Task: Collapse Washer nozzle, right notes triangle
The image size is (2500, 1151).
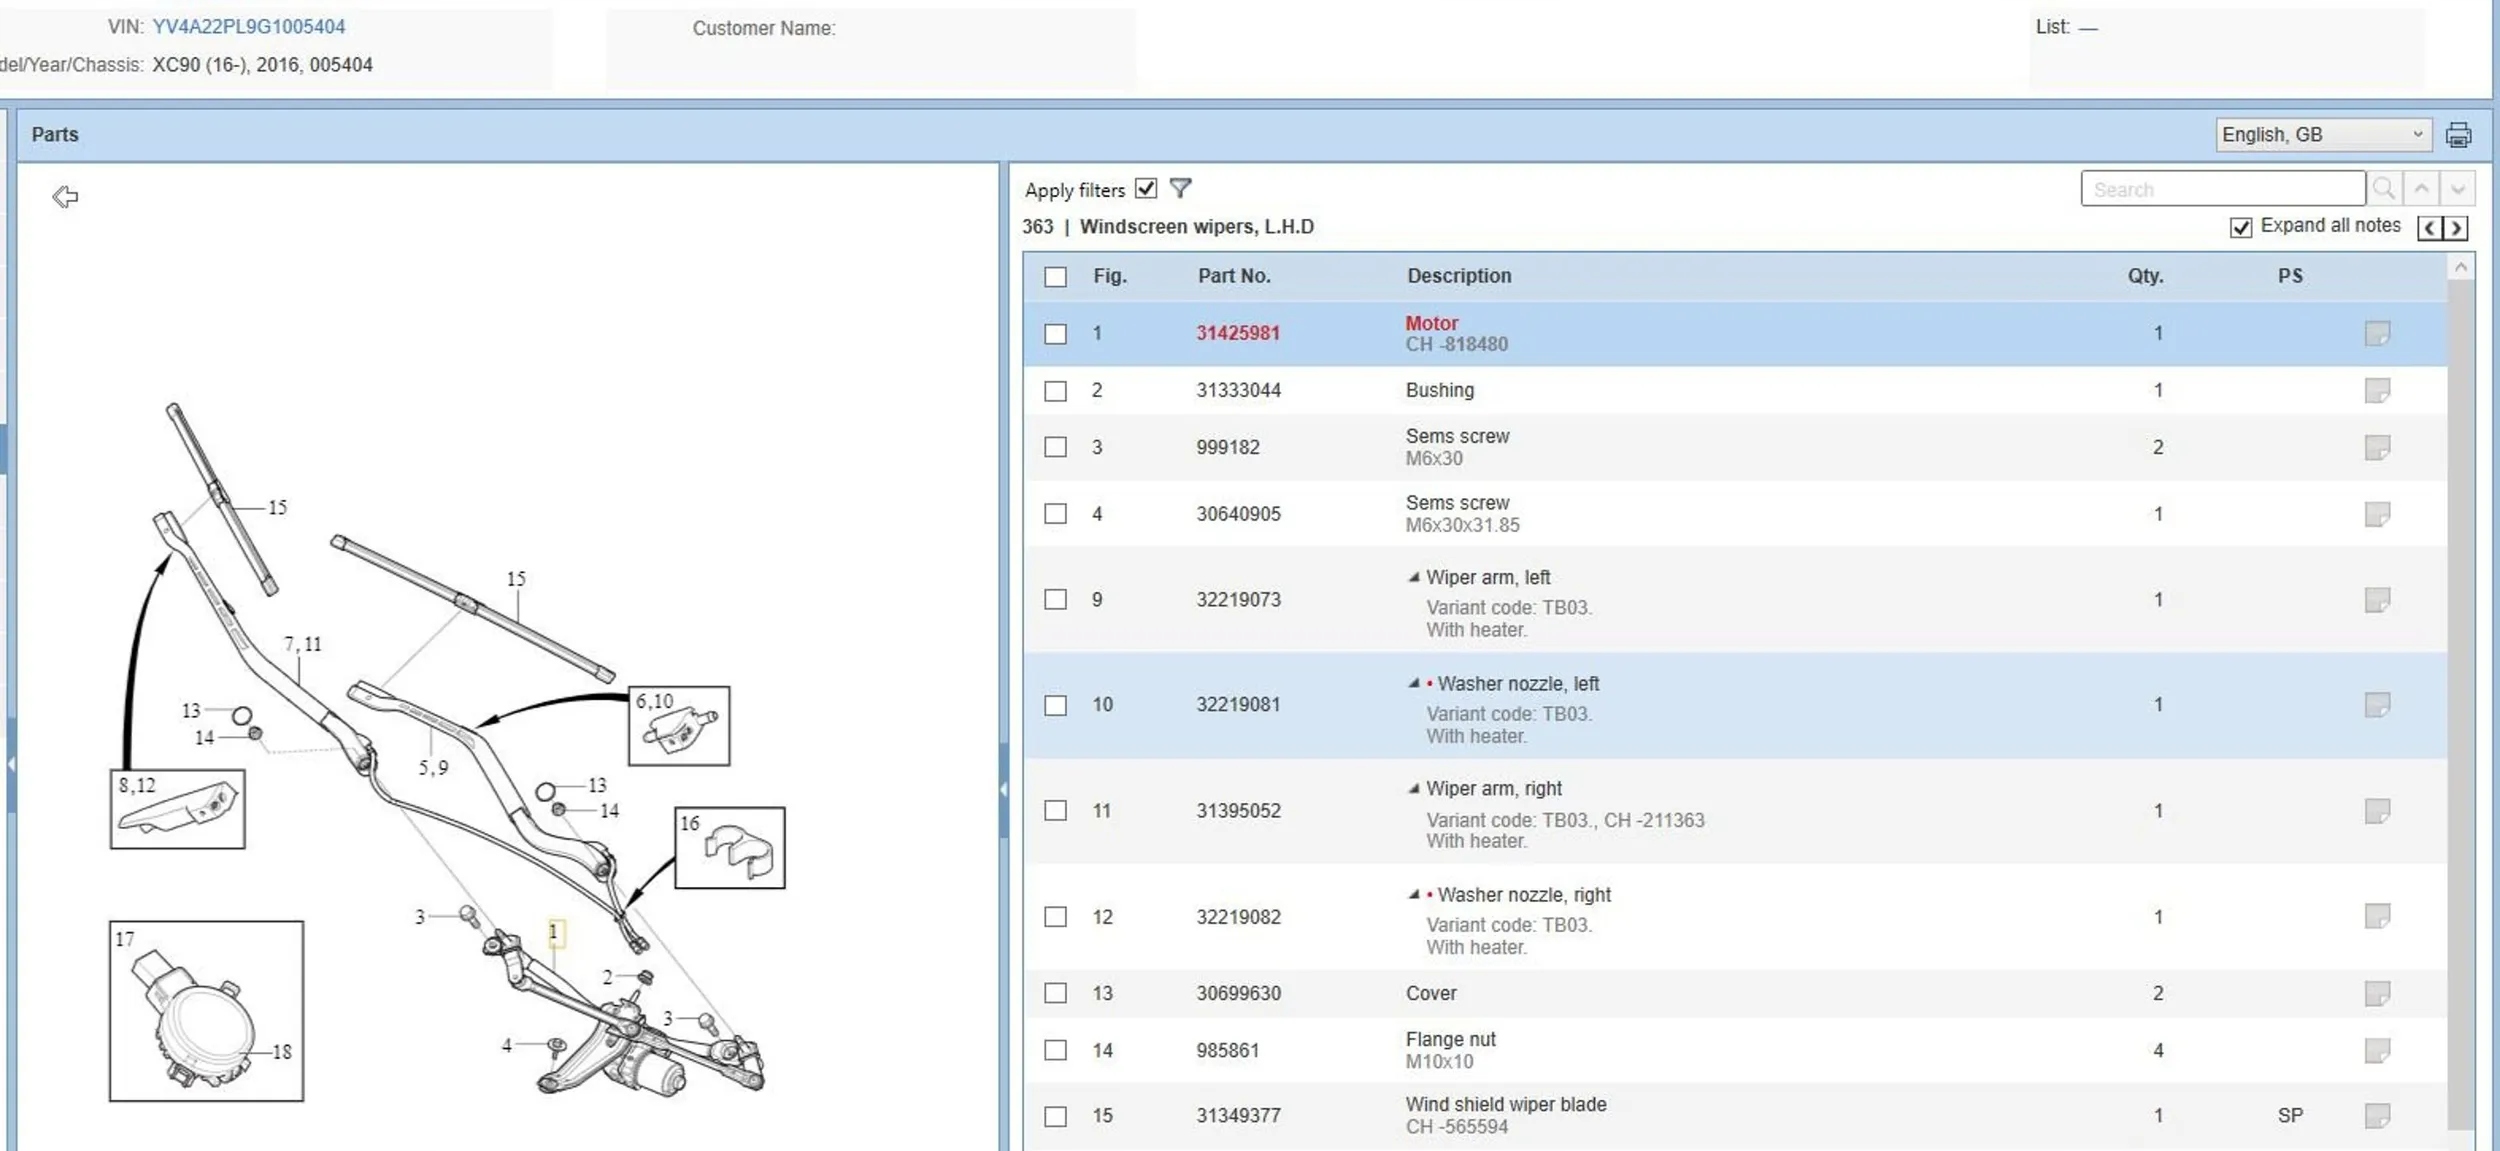Action: click(1413, 894)
